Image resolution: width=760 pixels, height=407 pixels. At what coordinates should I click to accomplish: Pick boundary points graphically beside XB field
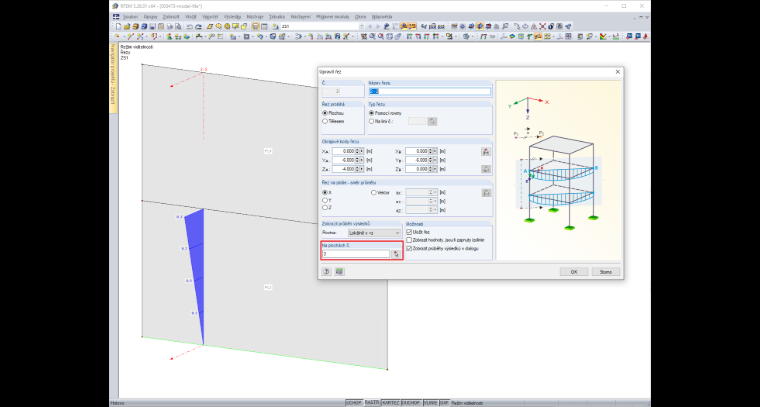click(486, 151)
